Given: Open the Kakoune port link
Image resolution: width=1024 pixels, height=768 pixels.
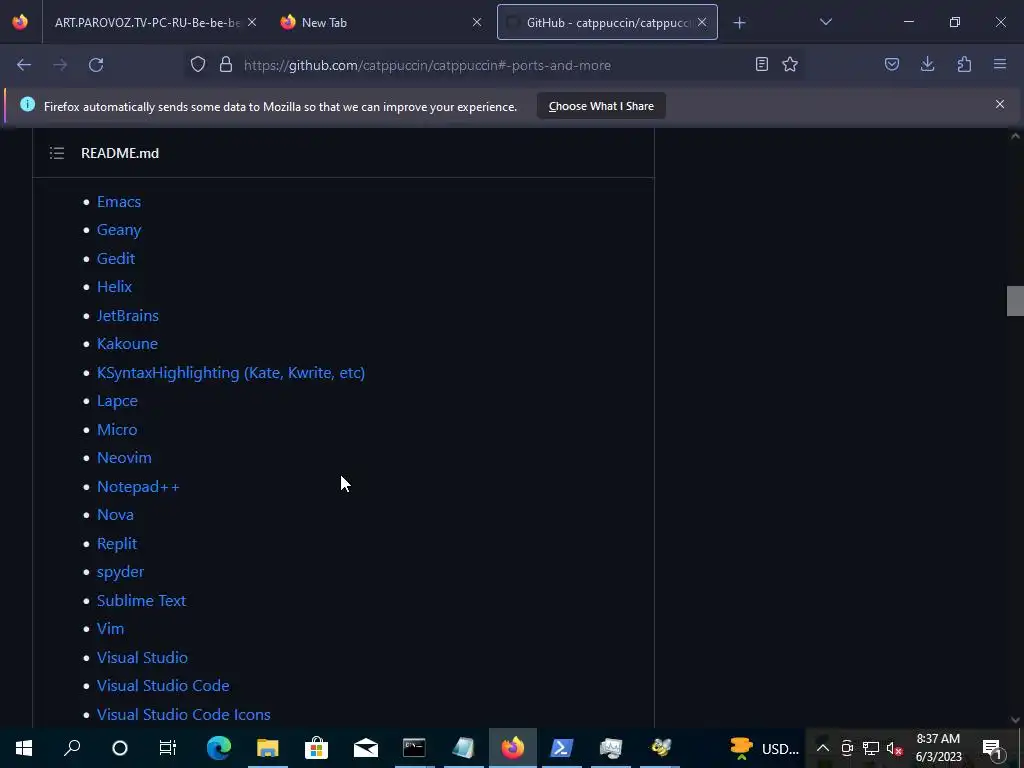Looking at the screenshot, I should click(127, 344).
